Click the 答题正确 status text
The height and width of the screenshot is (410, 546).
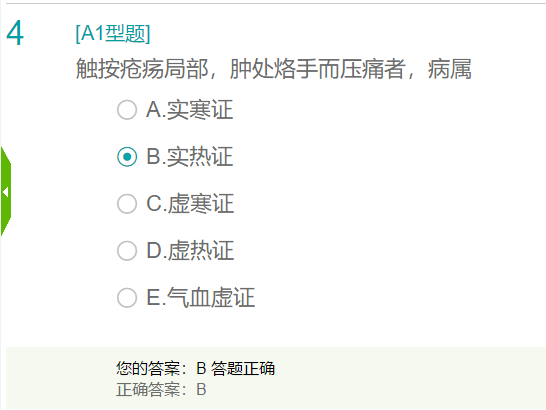tap(243, 369)
